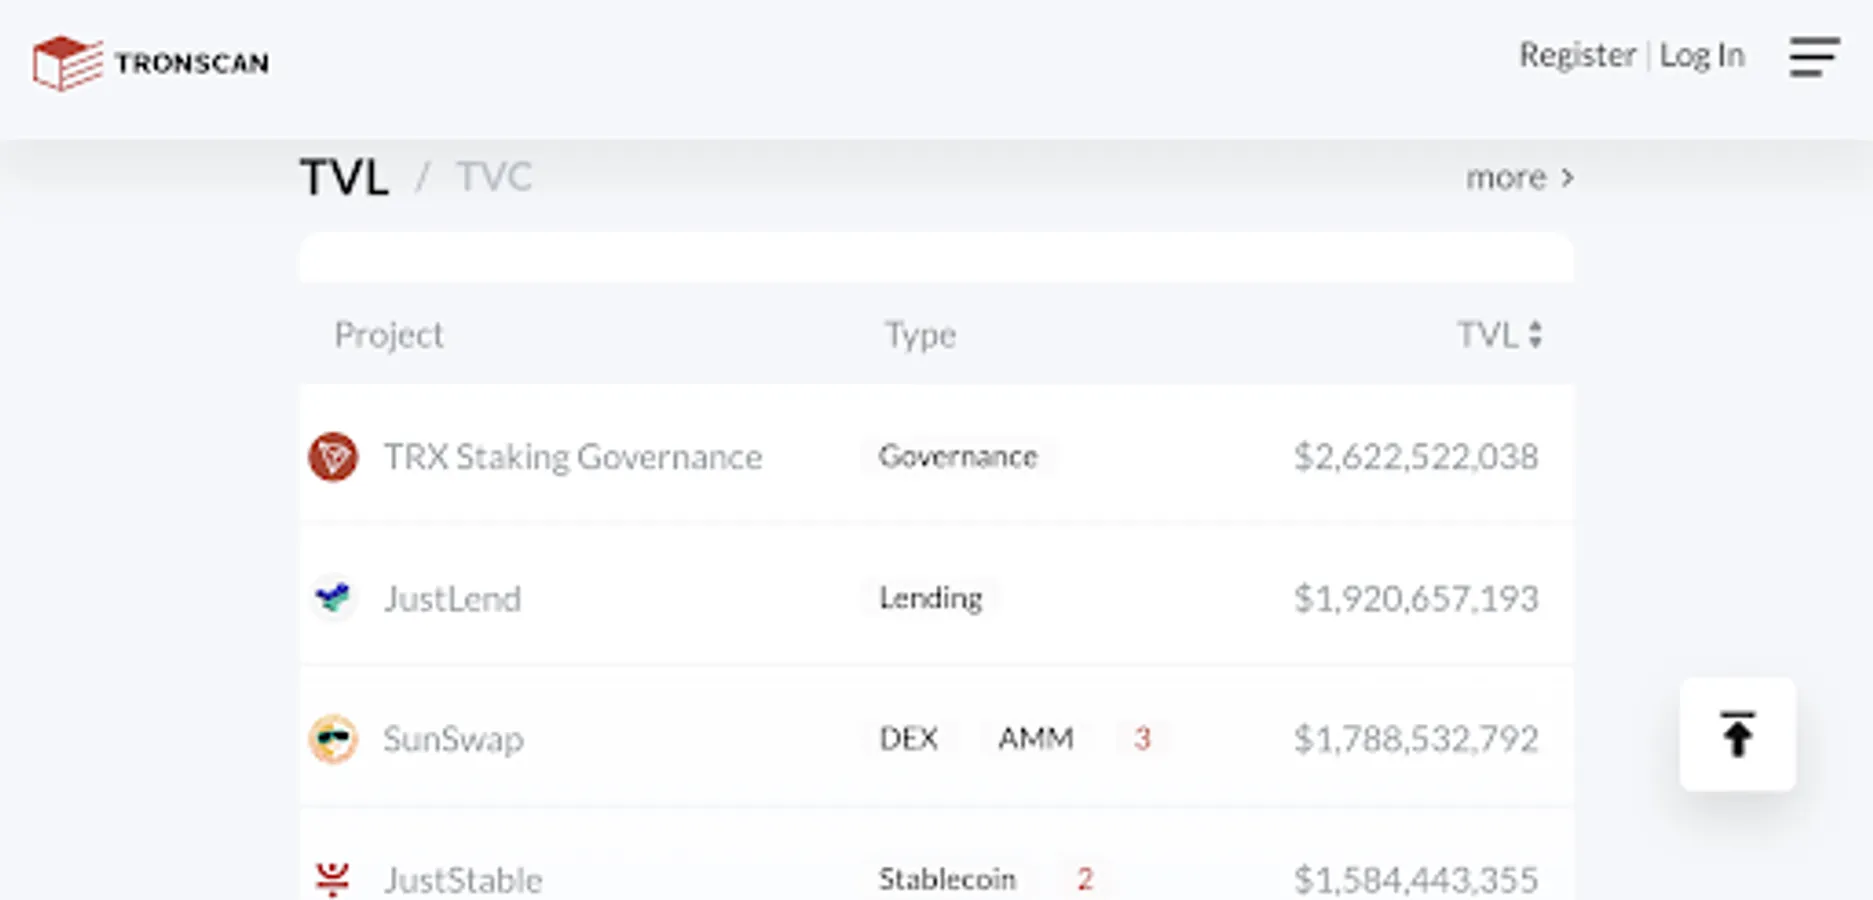The height and width of the screenshot is (900, 1873).
Task: Switch to the TVC tab
Action: (x=494, y=177)
